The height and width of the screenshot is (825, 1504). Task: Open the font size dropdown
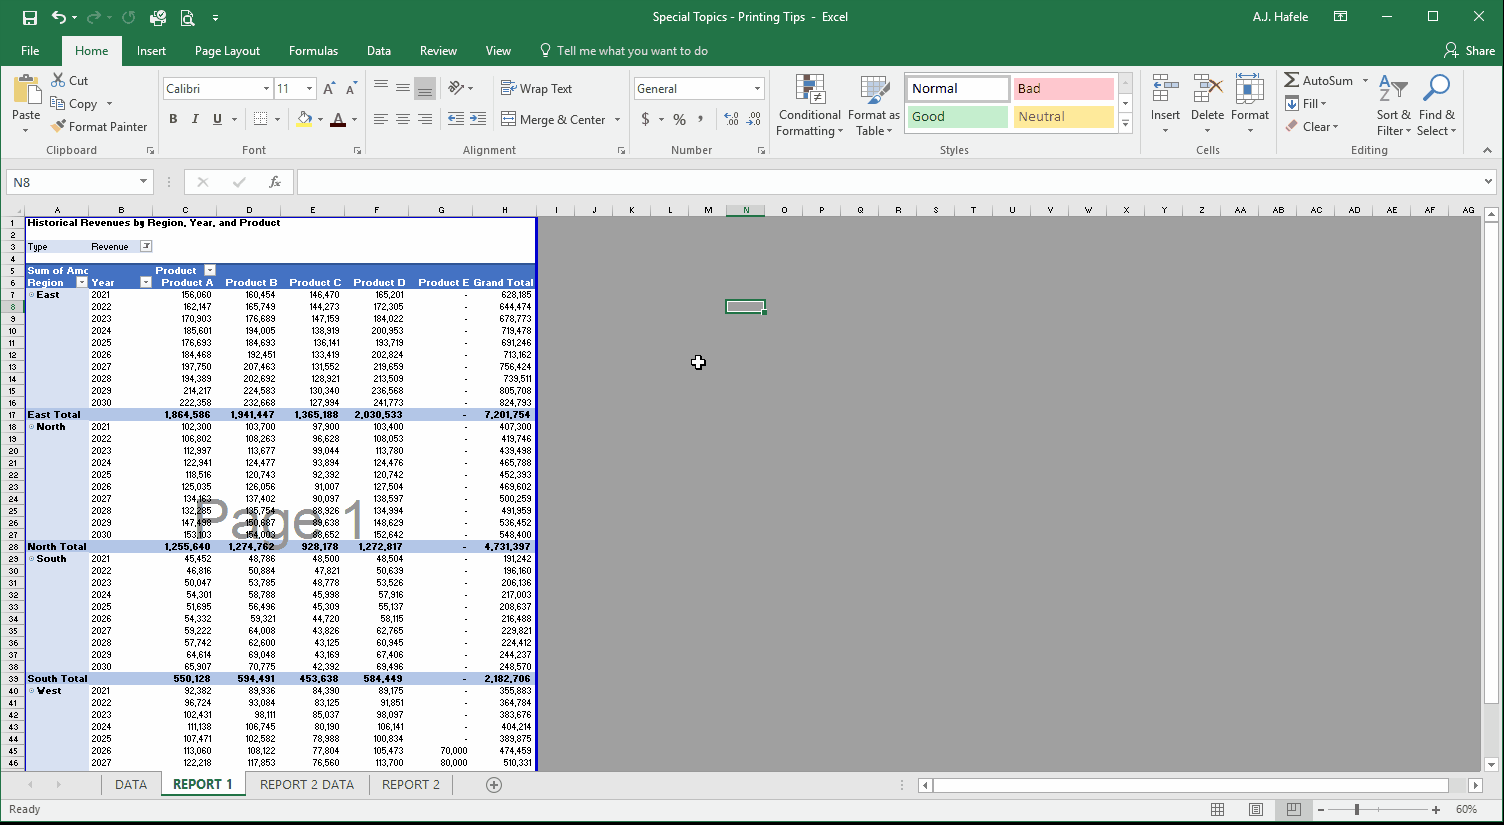[x=309, y=89]
